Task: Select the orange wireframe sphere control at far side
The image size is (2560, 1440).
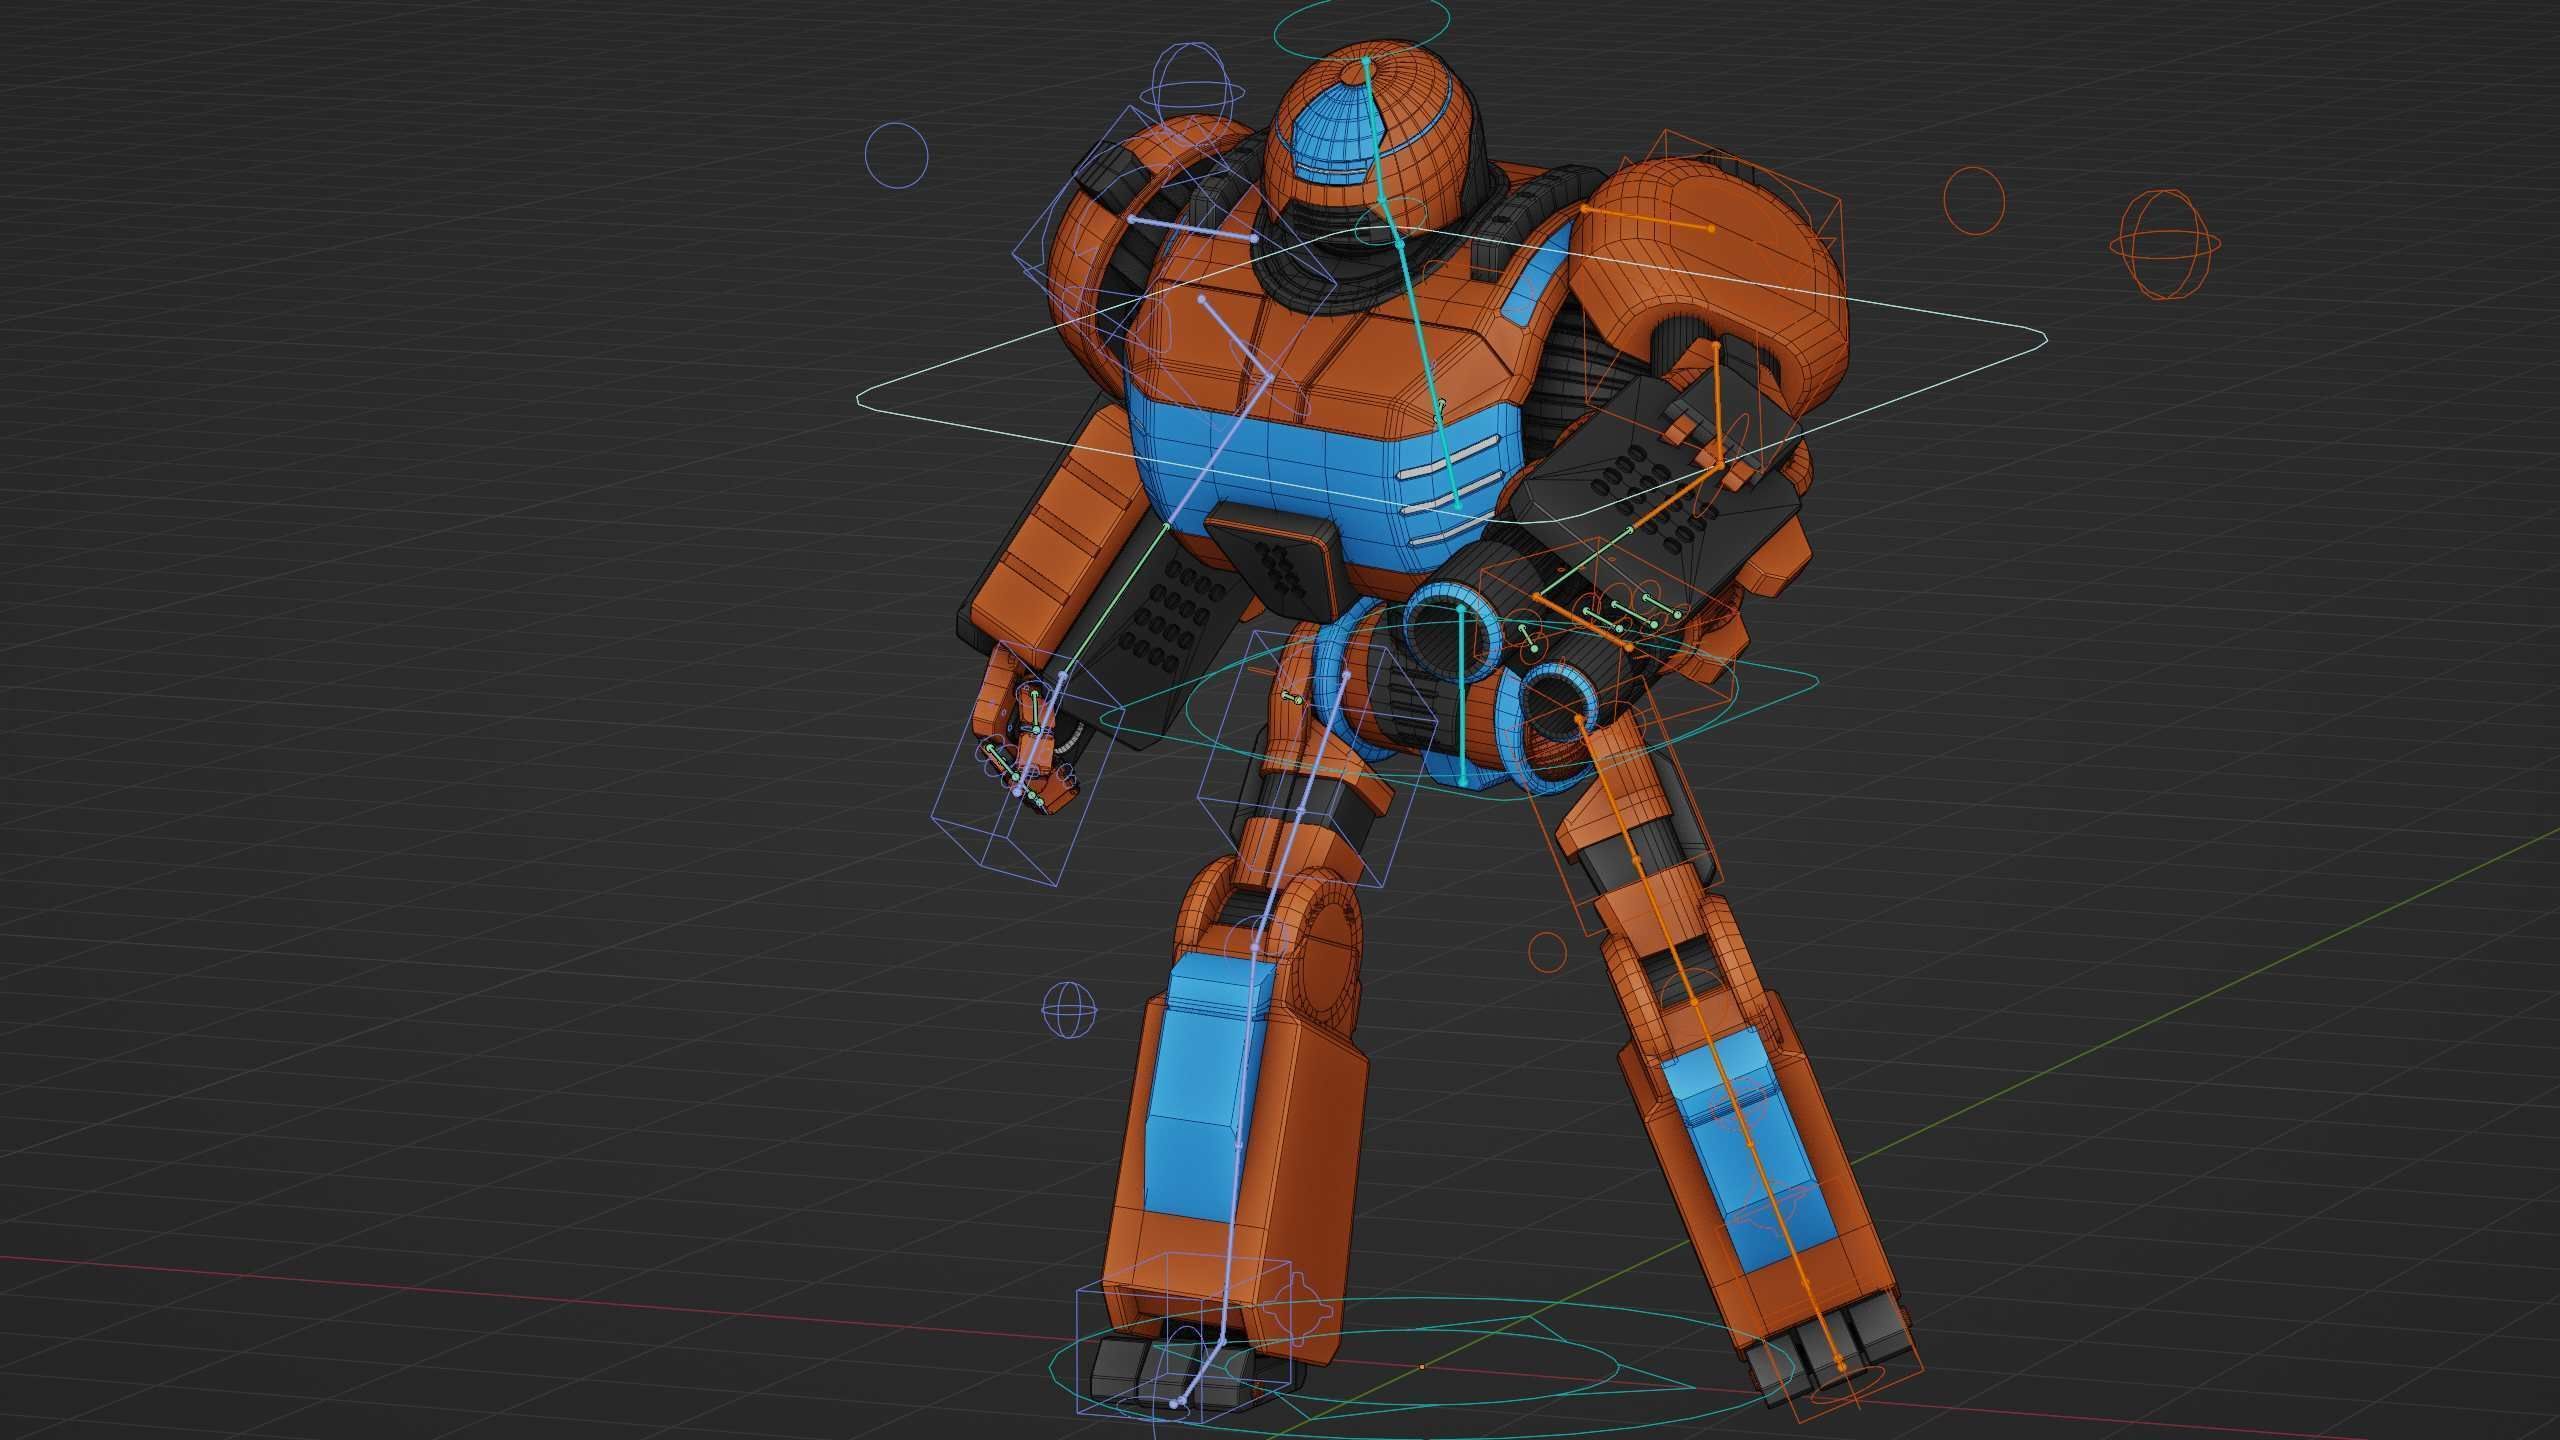Action: pyautogui.click(x=2165, y=243)
